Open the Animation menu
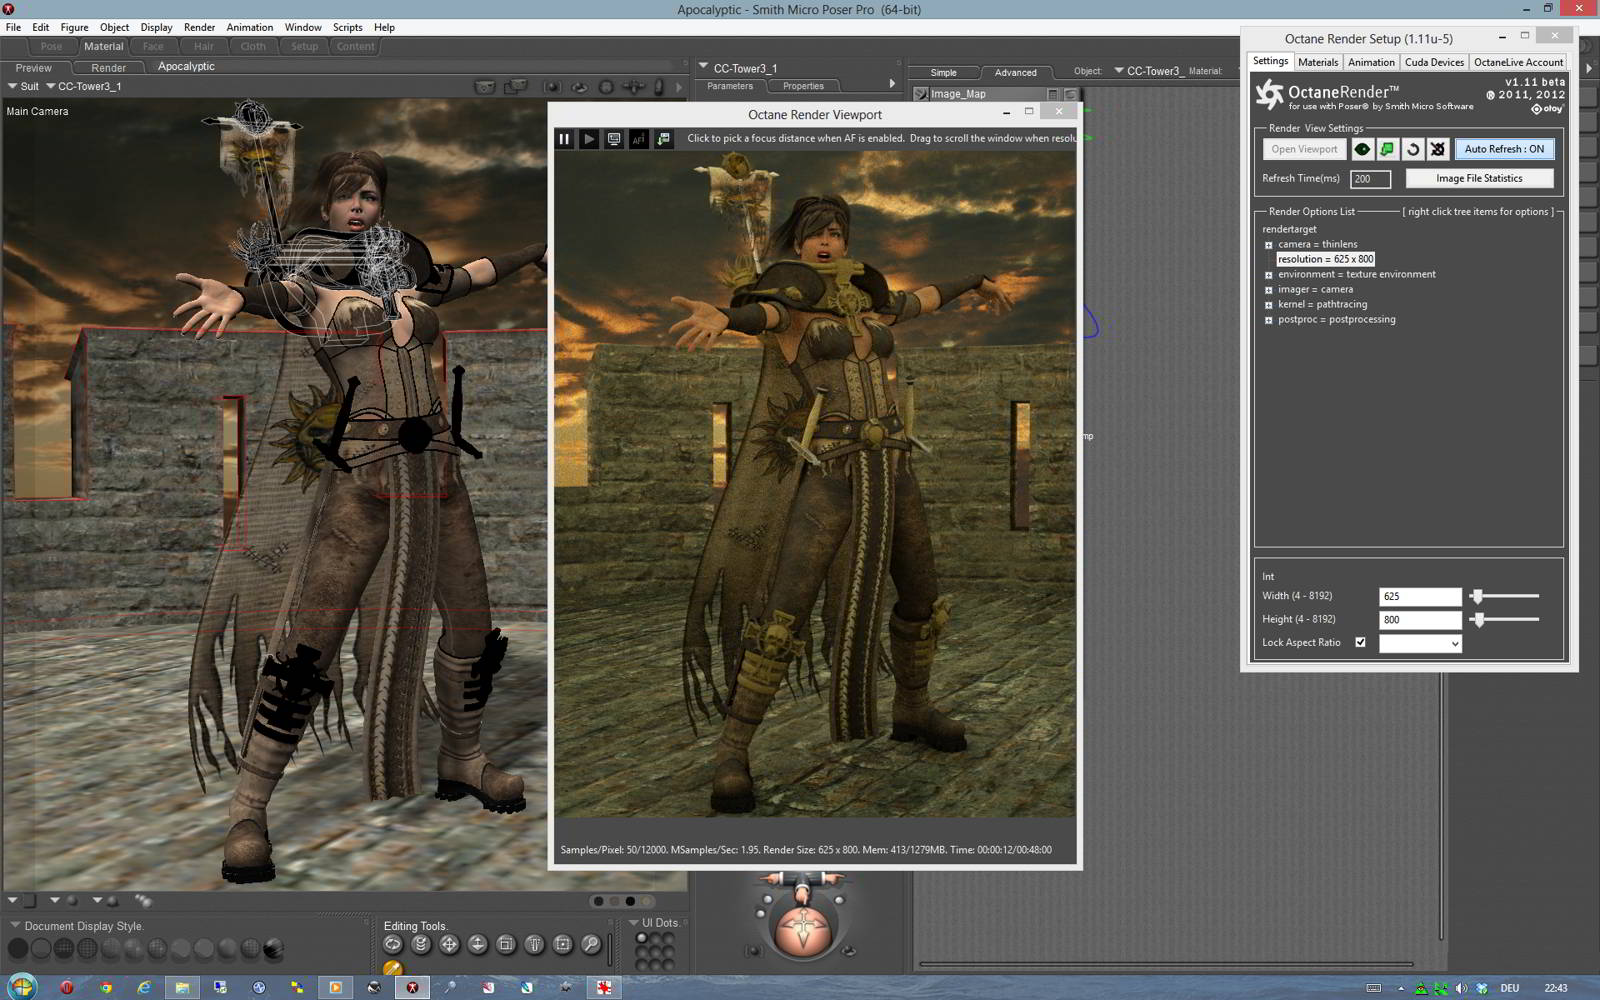This screenshot has width=1600, height=1000. tap(249, 27)
